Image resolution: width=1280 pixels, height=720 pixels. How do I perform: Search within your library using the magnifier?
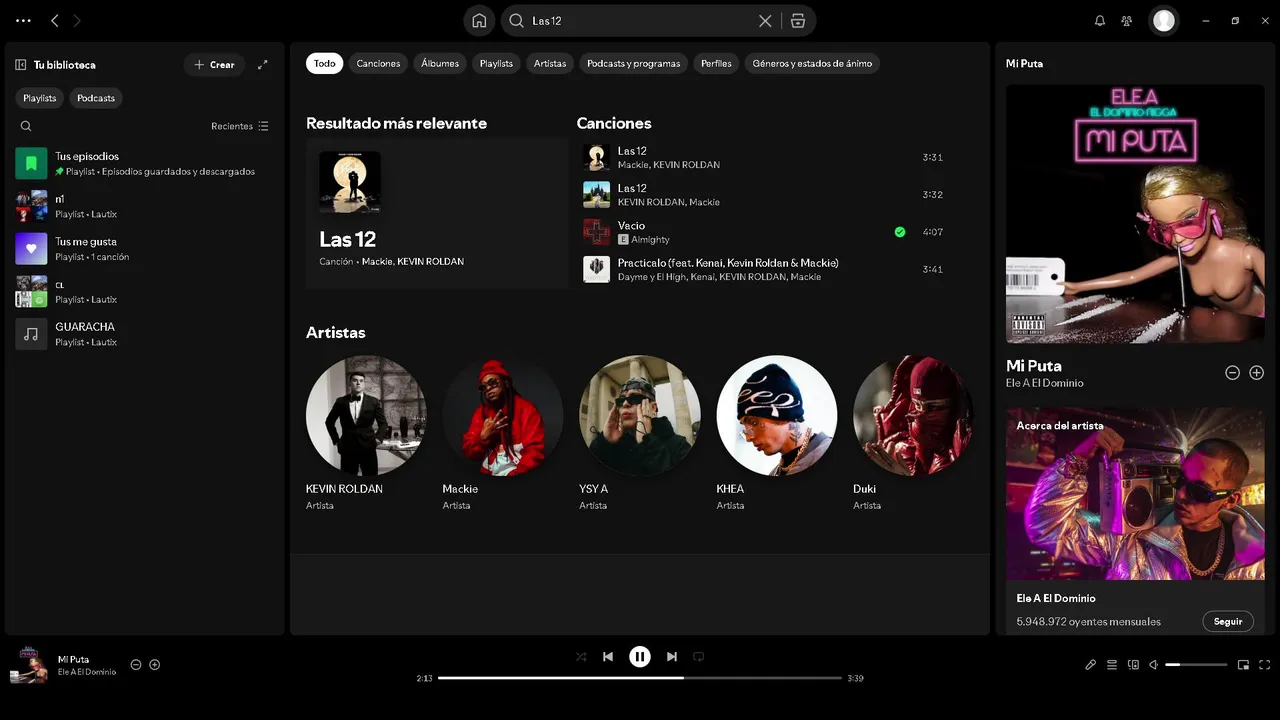click(x=26, y=126)
